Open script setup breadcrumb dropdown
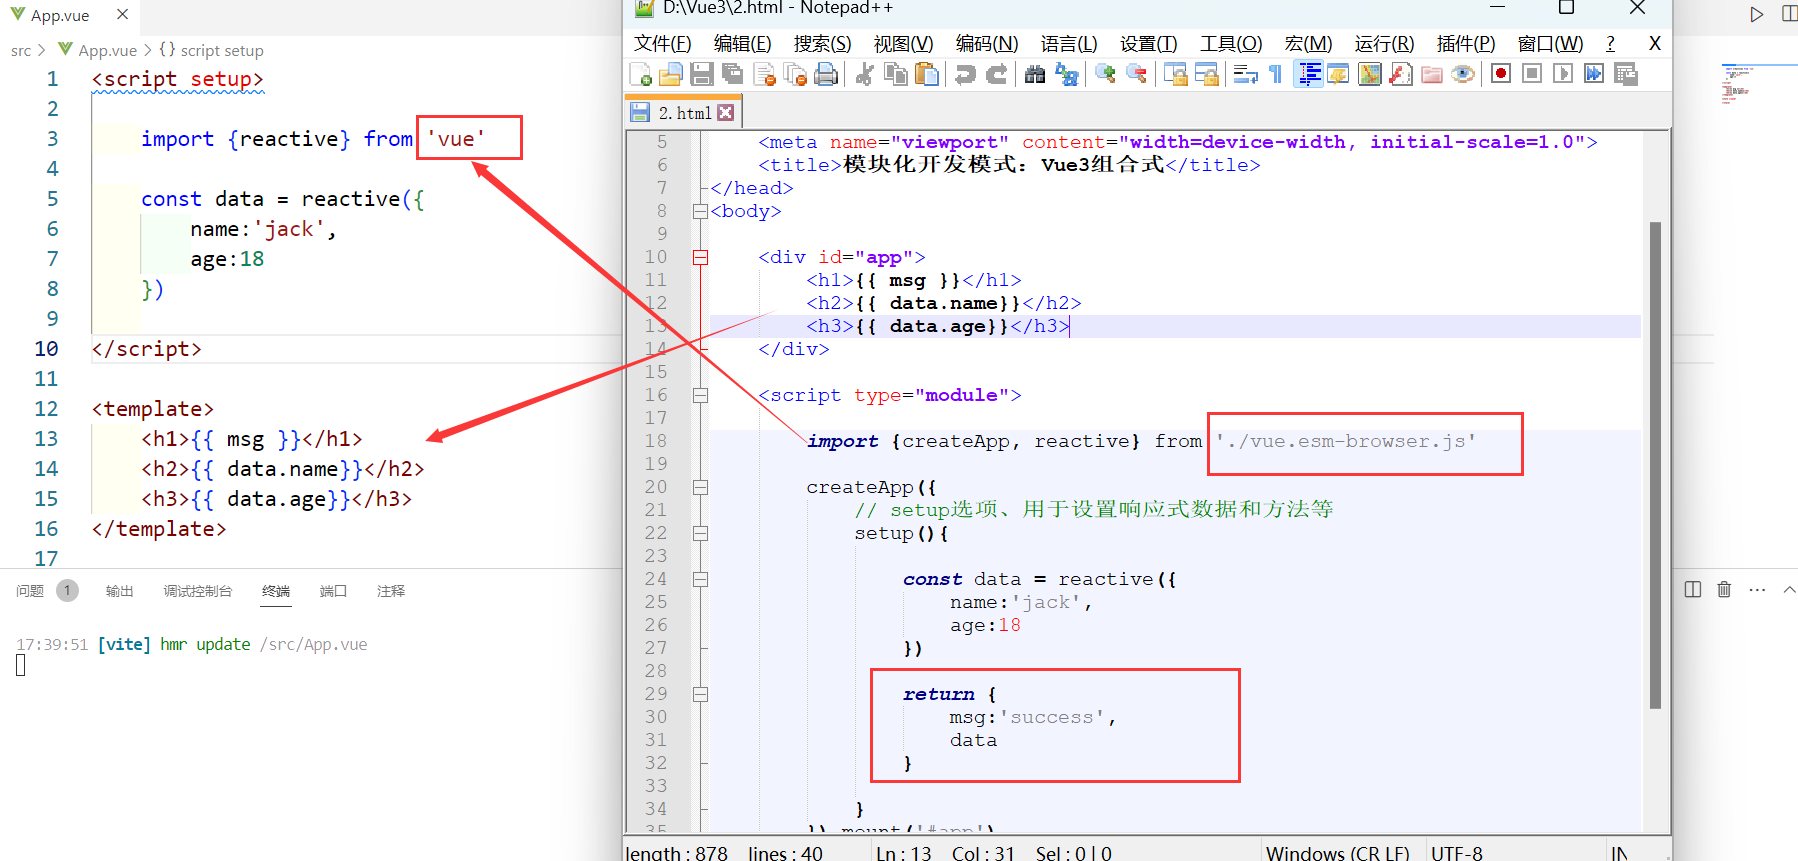Screen dimensions: 1798x861 pyautogui.click(x=211, y=50)
